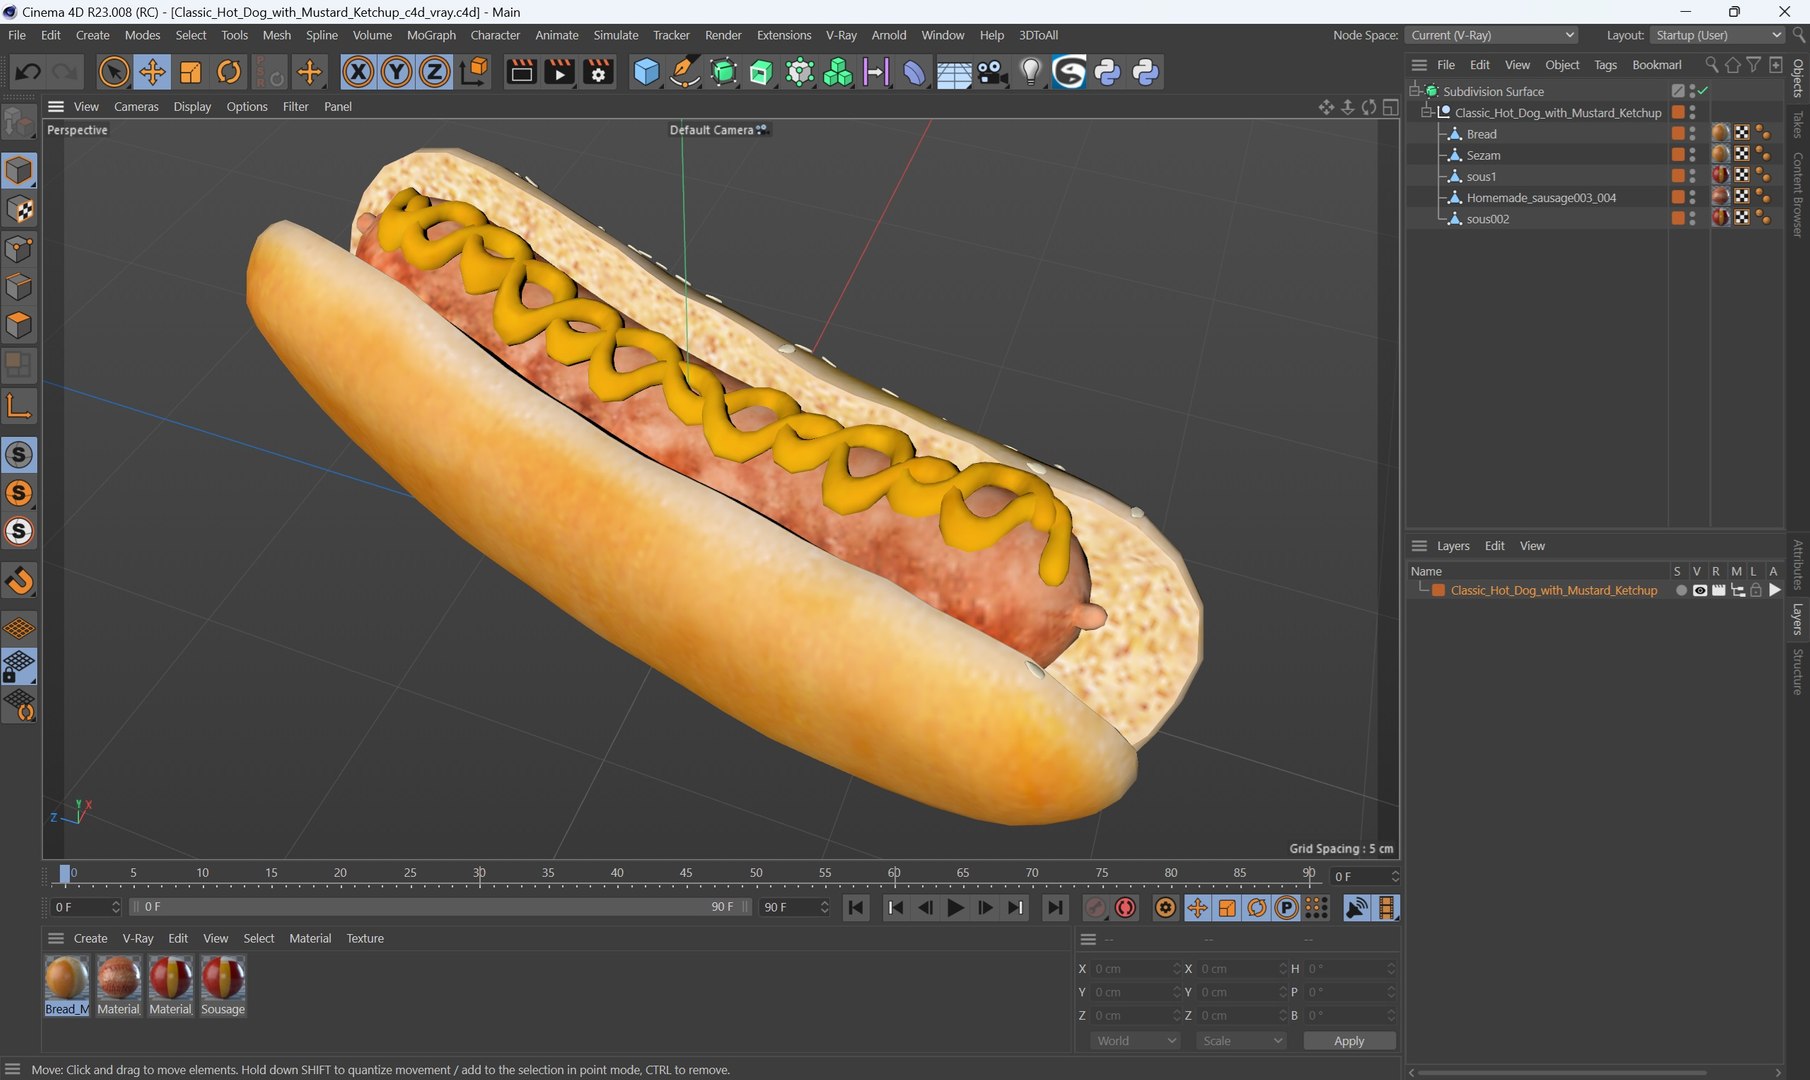Click the Undo arrow icon
Screen dimensions: 1810x1080
tap(28, 72)
